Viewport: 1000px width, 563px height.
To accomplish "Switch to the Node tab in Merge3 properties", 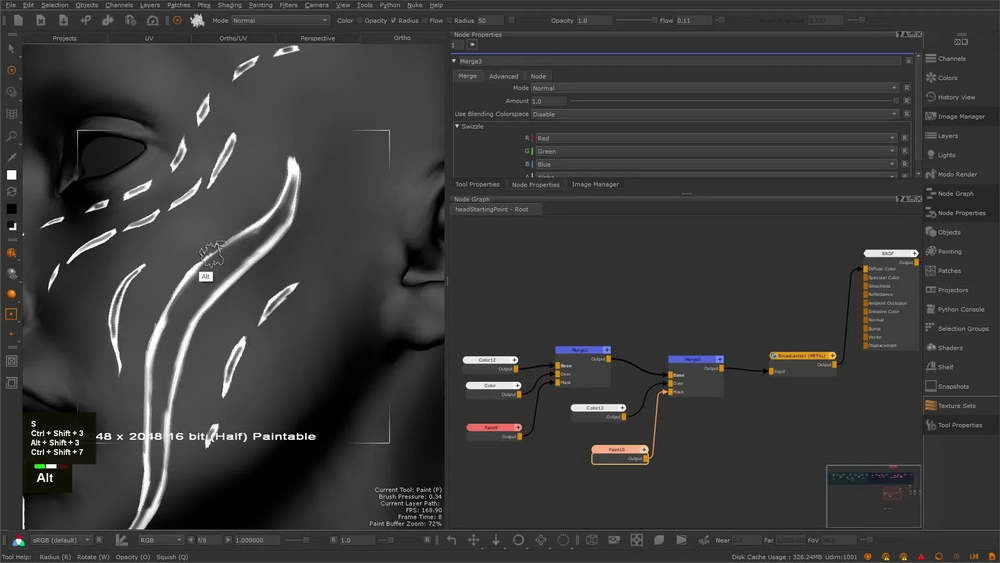I will (538, 76).
